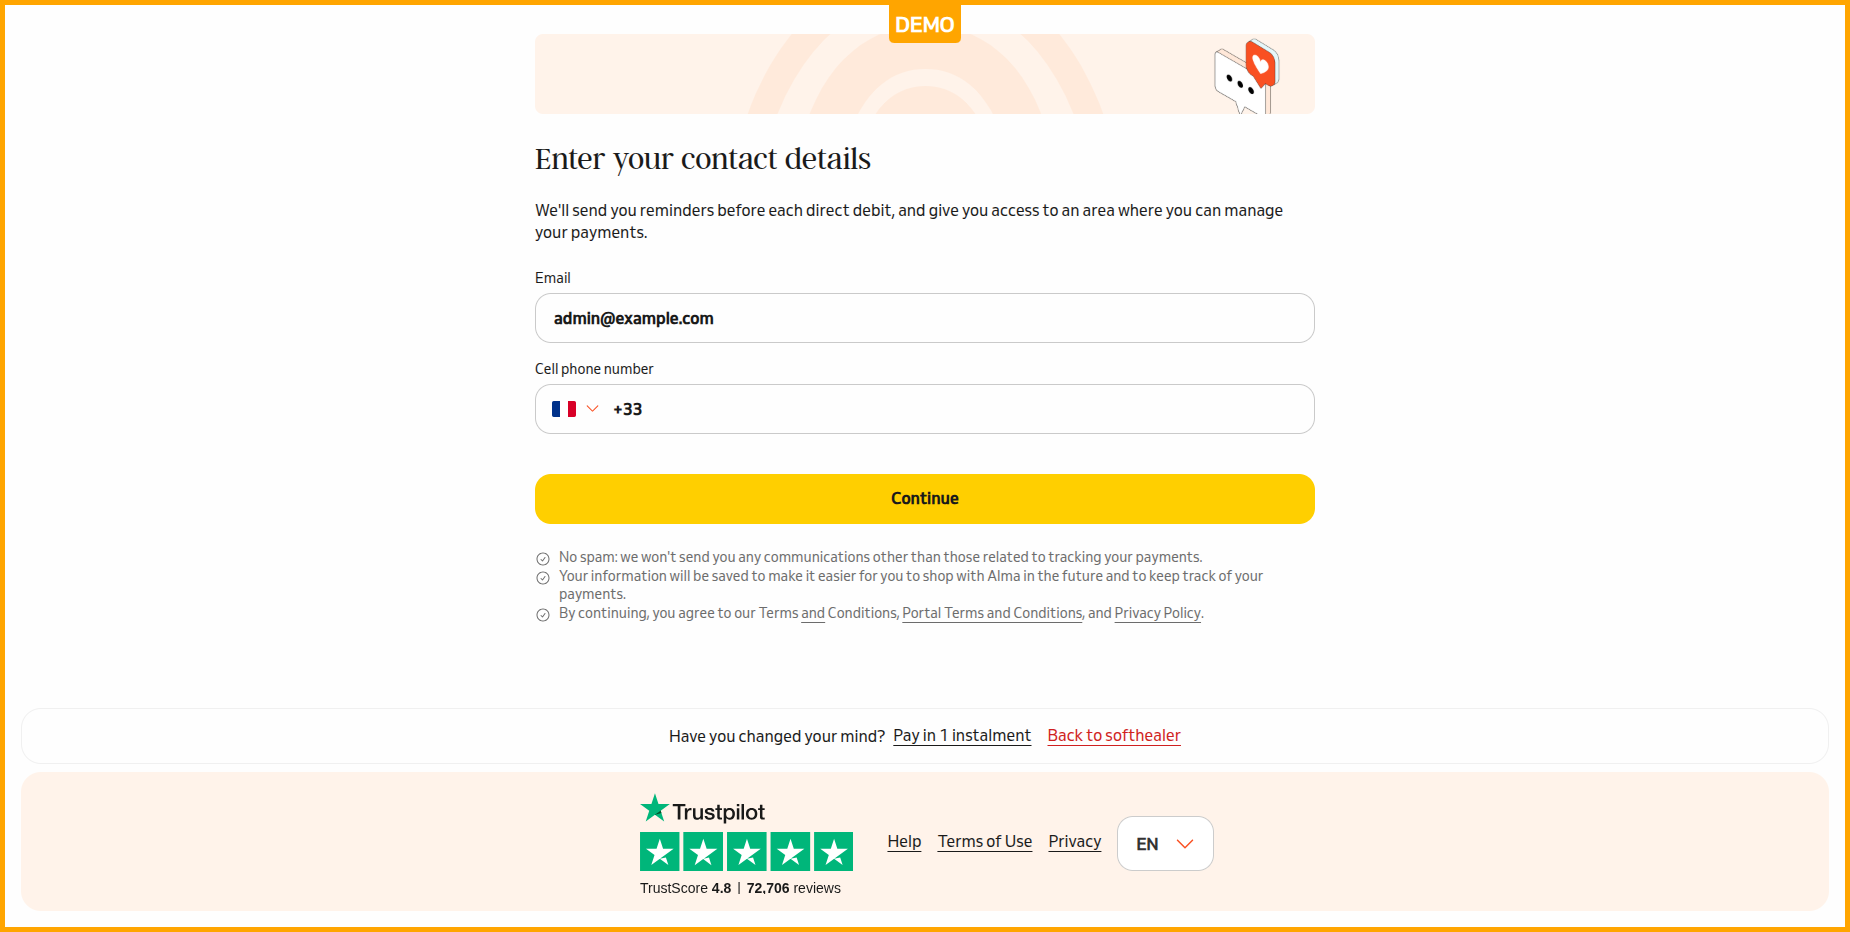Click the fifth Trustpilot rating star
This screenshot has height=932, width=1850.
pyautogui.click(x=833, y=852)
